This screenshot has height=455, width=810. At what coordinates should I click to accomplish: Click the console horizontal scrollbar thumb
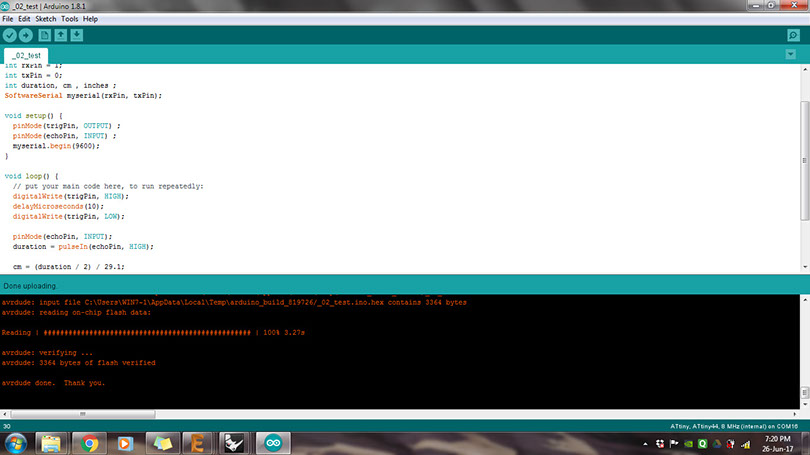pyautogui.click(x=83, y=414)
